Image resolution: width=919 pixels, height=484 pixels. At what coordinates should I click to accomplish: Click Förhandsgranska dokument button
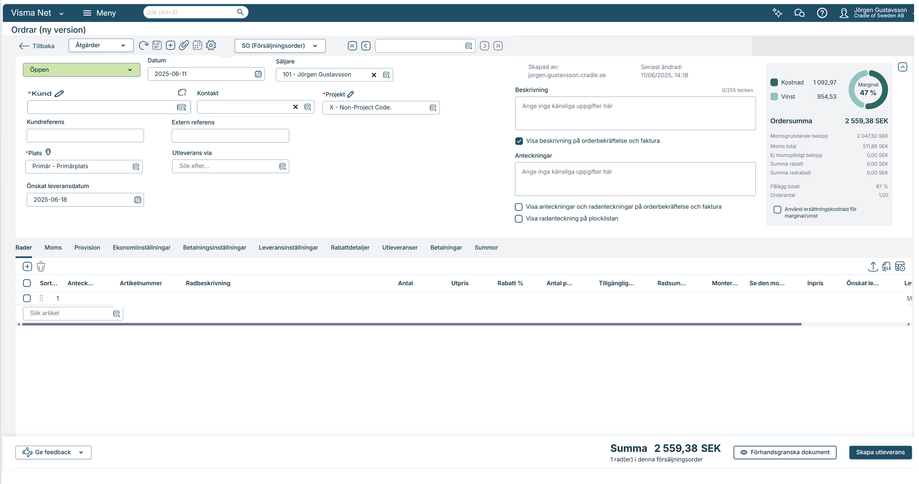pos(785,452)
